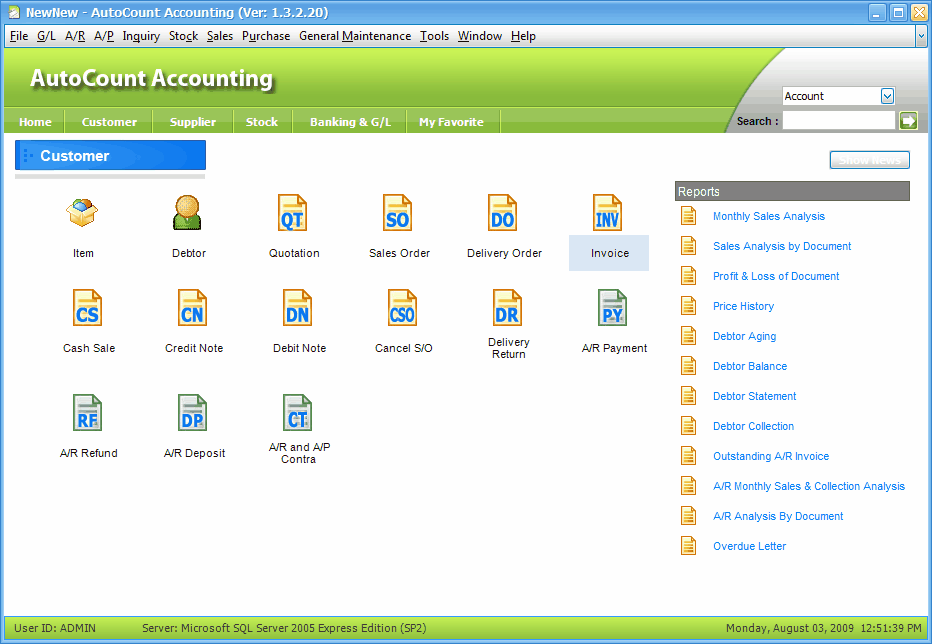Viewport: 932px width, 644px height.
Task: Open Outstanding A/R Invoice report link
Action: click(771, 456)
